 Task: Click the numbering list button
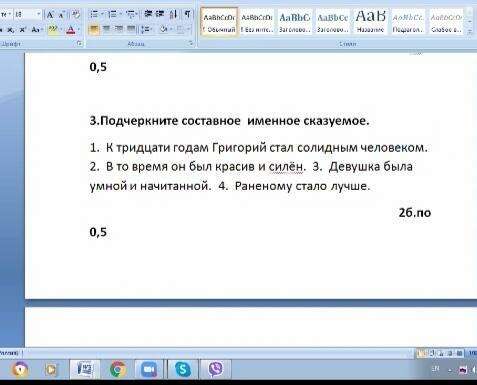(x=113, y=14)
